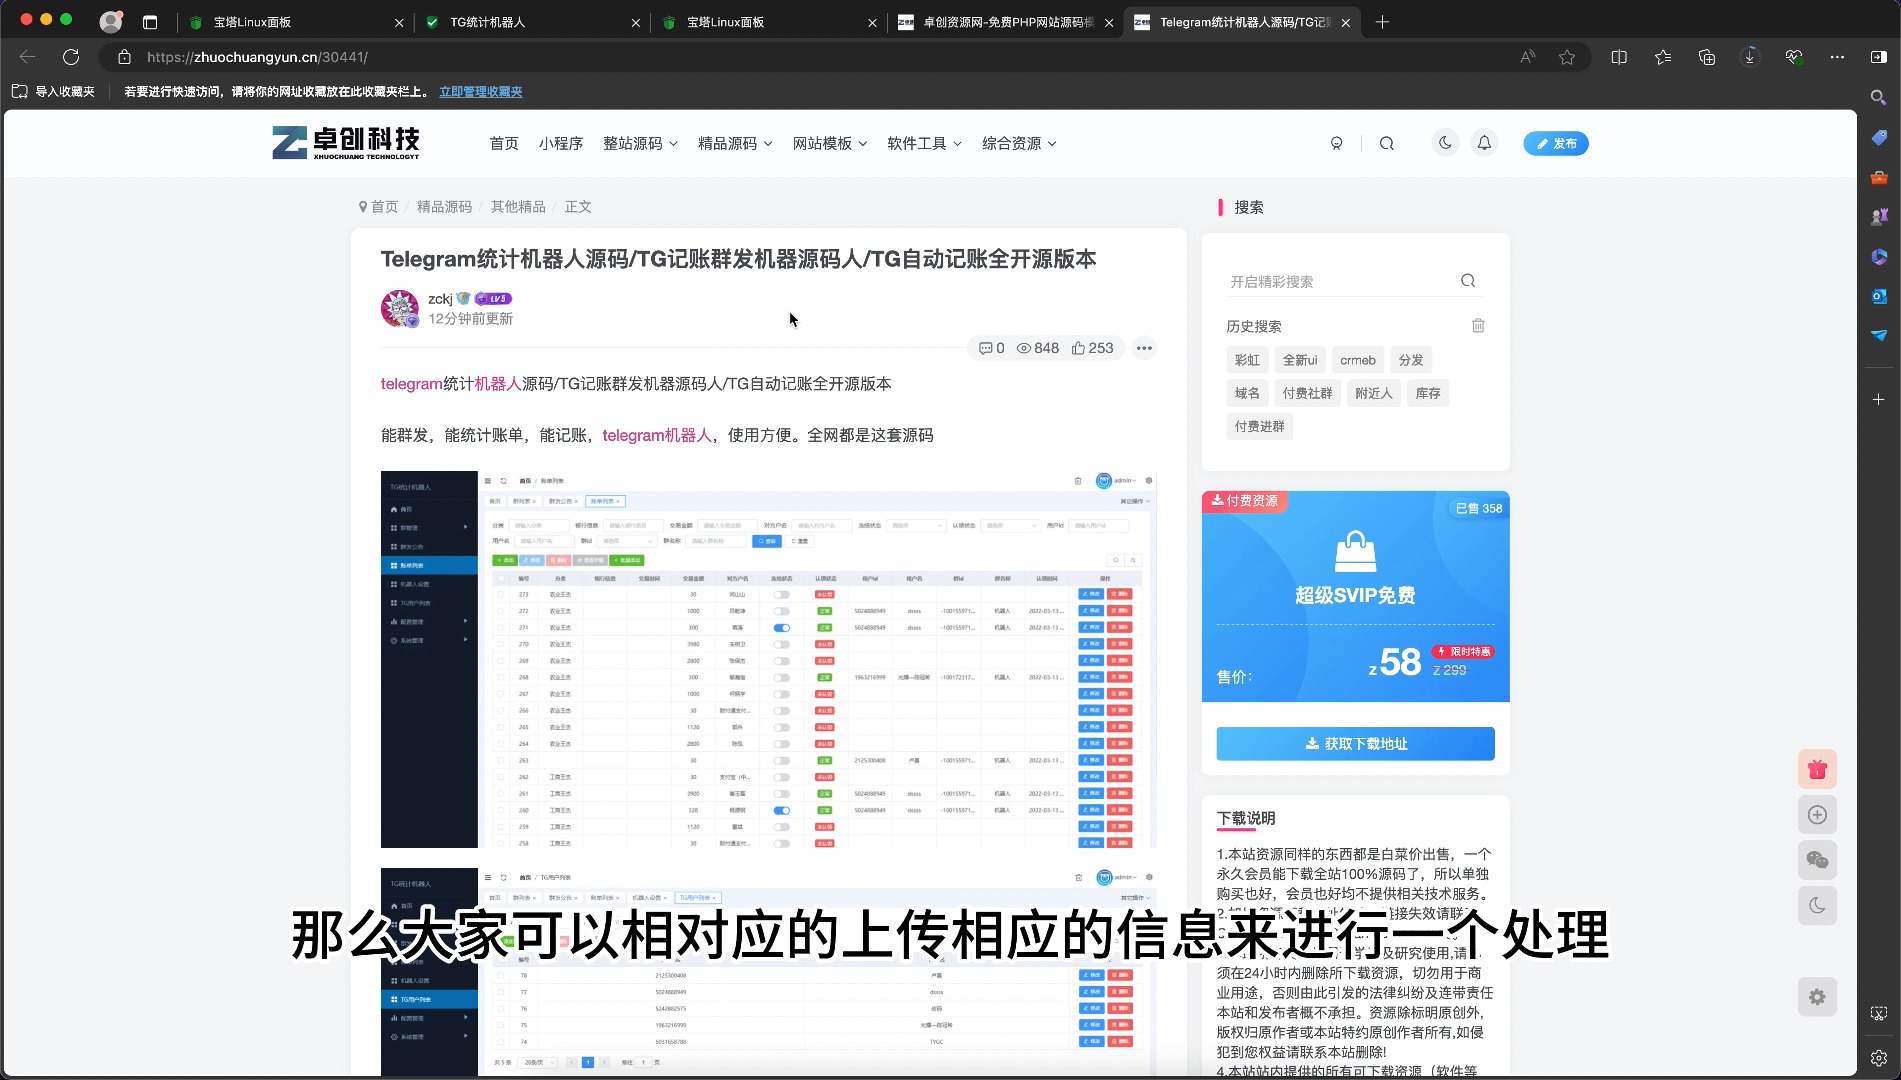Clear search history with the trash icon
Image resolution: width=1901 pixels, height=1080 pixels.
tap(1478, 325)
